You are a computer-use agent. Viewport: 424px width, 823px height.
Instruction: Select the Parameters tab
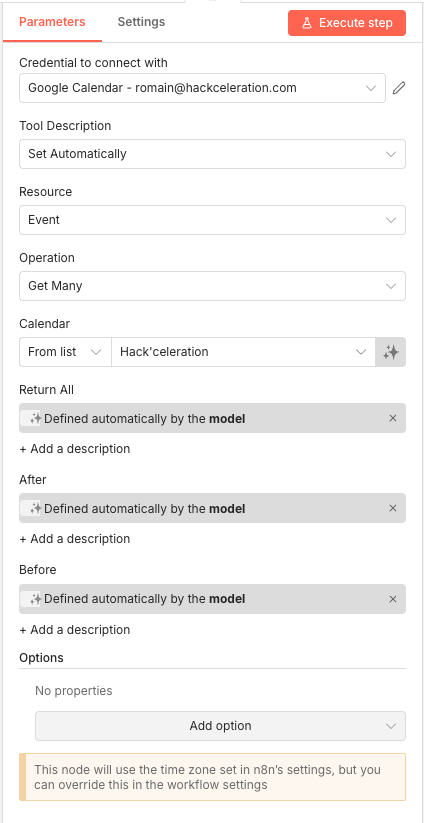[52, 22]
